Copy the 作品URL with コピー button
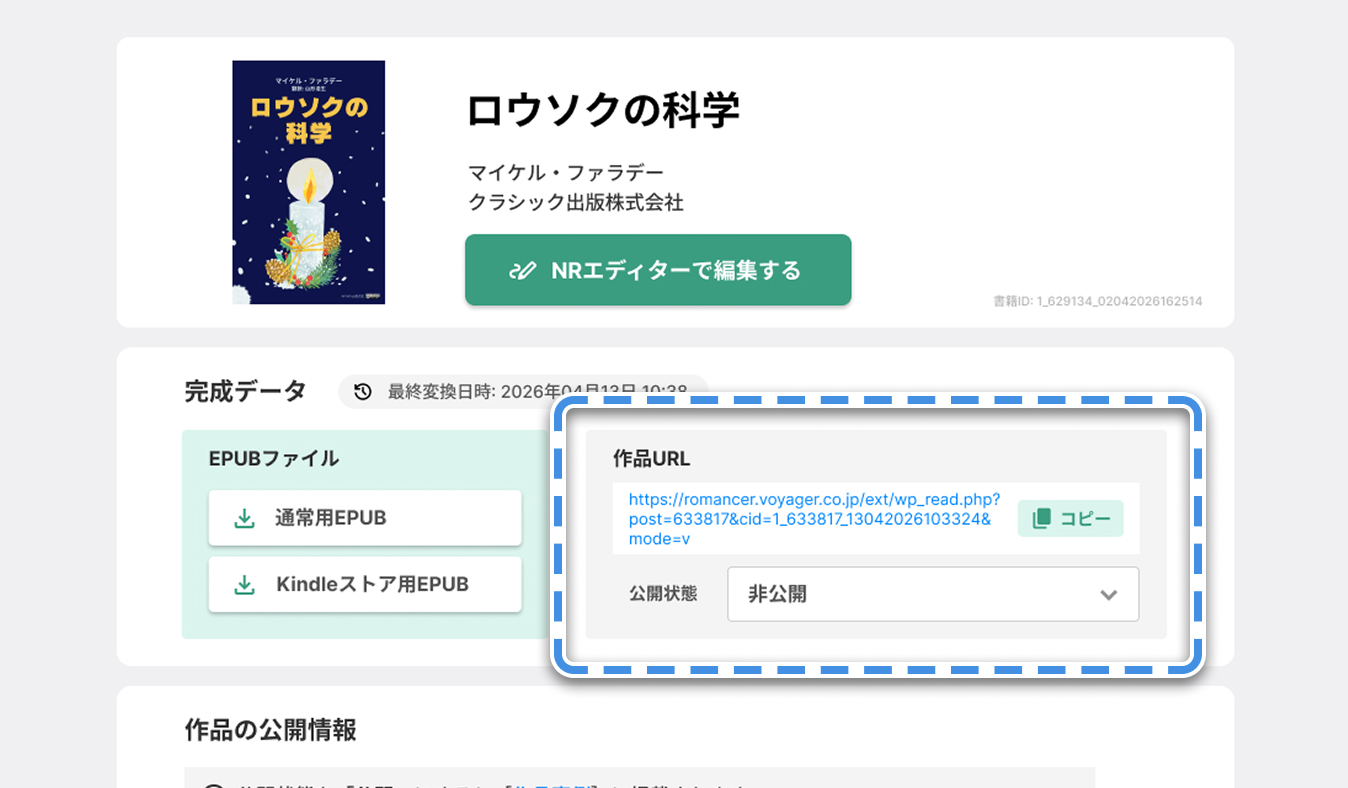Viewport: 1348px width, 788px height. pyautogui.click(x=1070, y=518)
